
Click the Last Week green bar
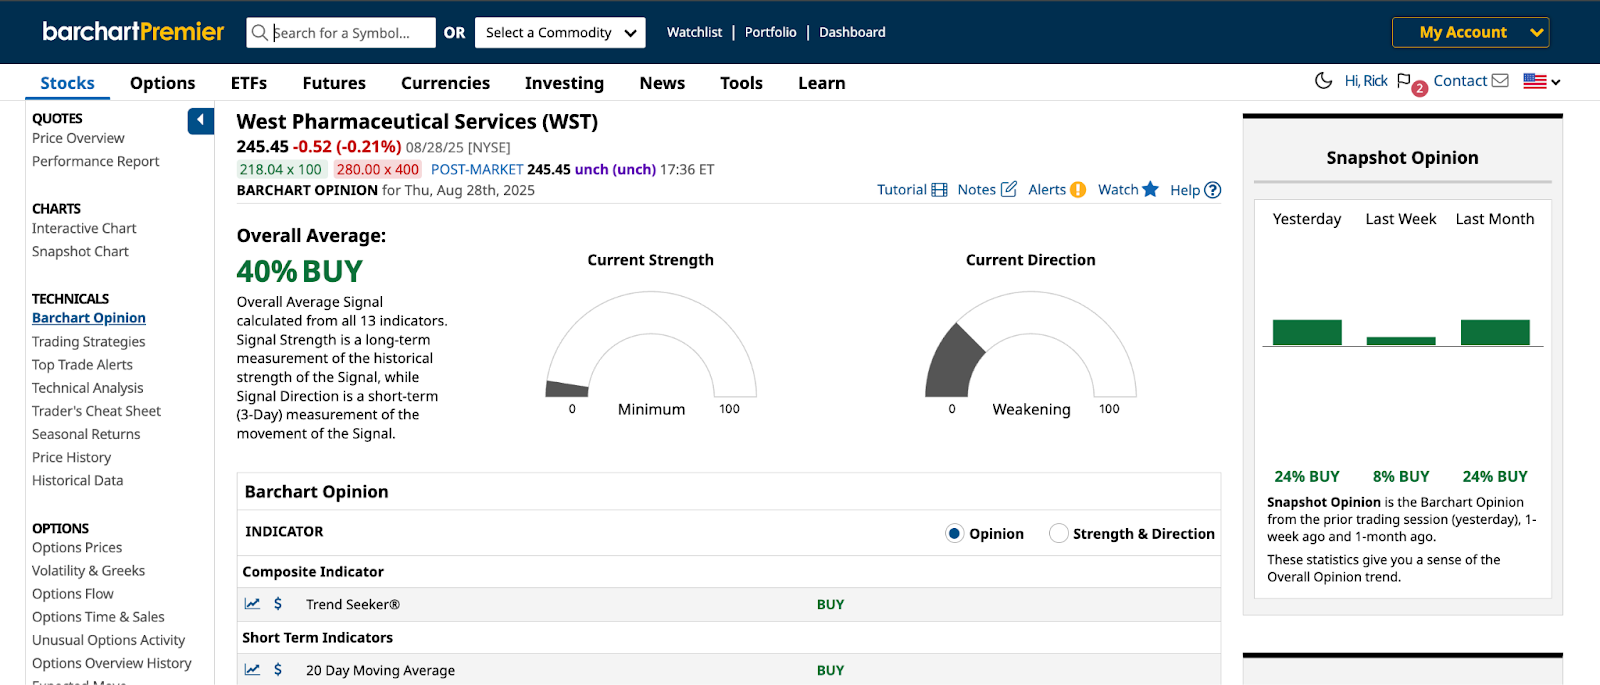pos(1400,341)
